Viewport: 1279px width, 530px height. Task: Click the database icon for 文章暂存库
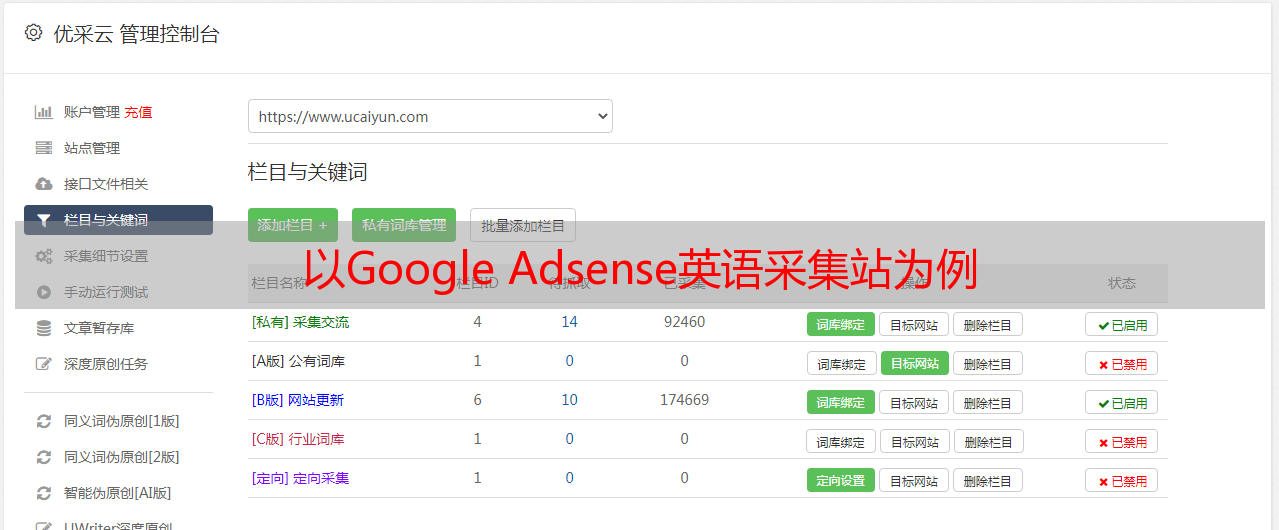point(43,328)
